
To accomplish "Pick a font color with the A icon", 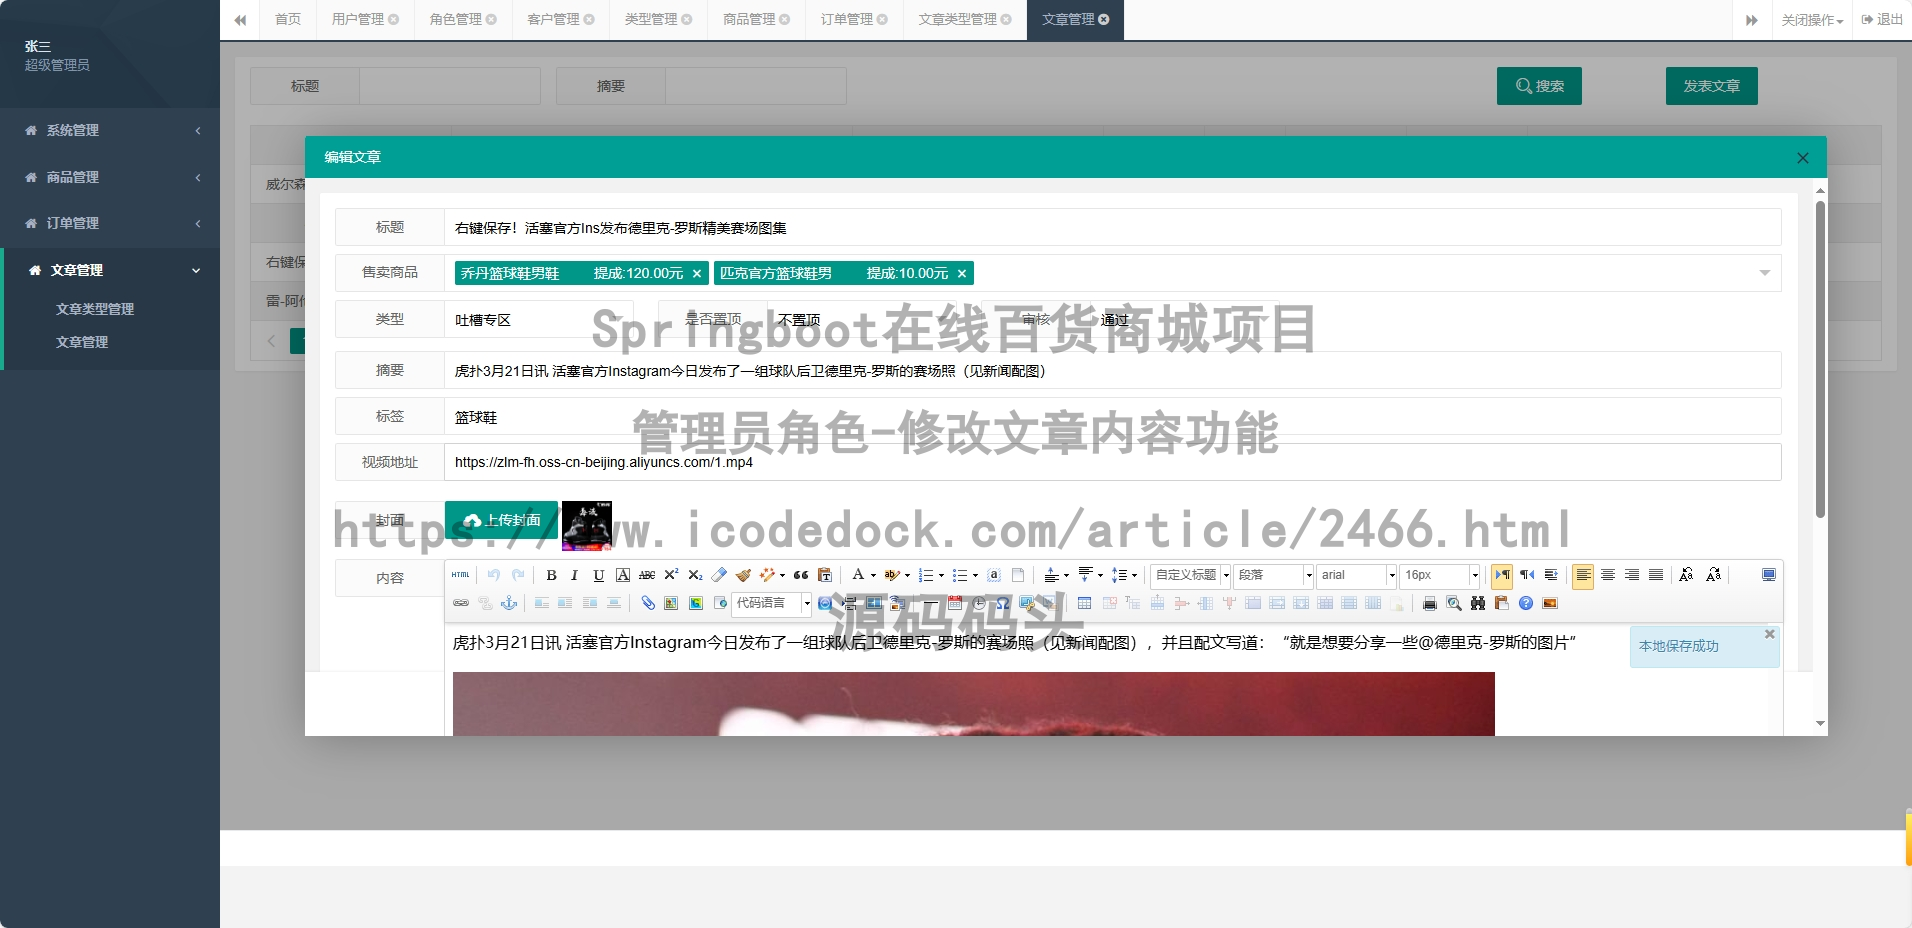I will tap(858, 575).
